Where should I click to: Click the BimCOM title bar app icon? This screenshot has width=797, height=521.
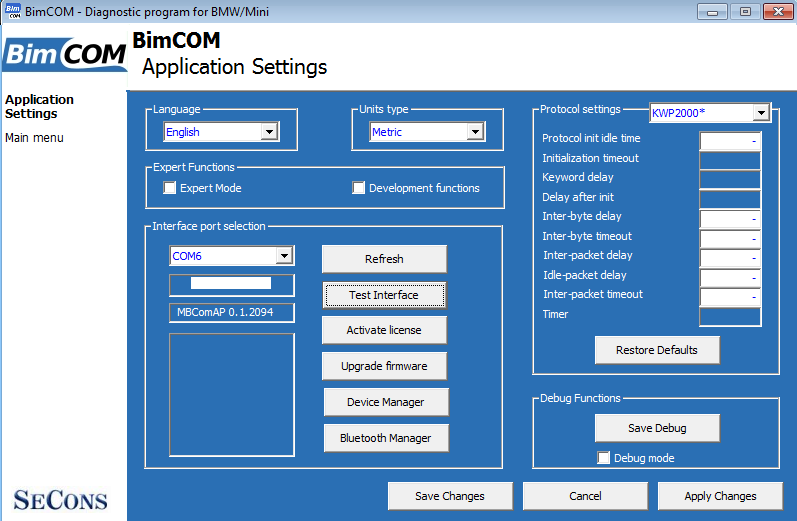[x=13, y=11]
